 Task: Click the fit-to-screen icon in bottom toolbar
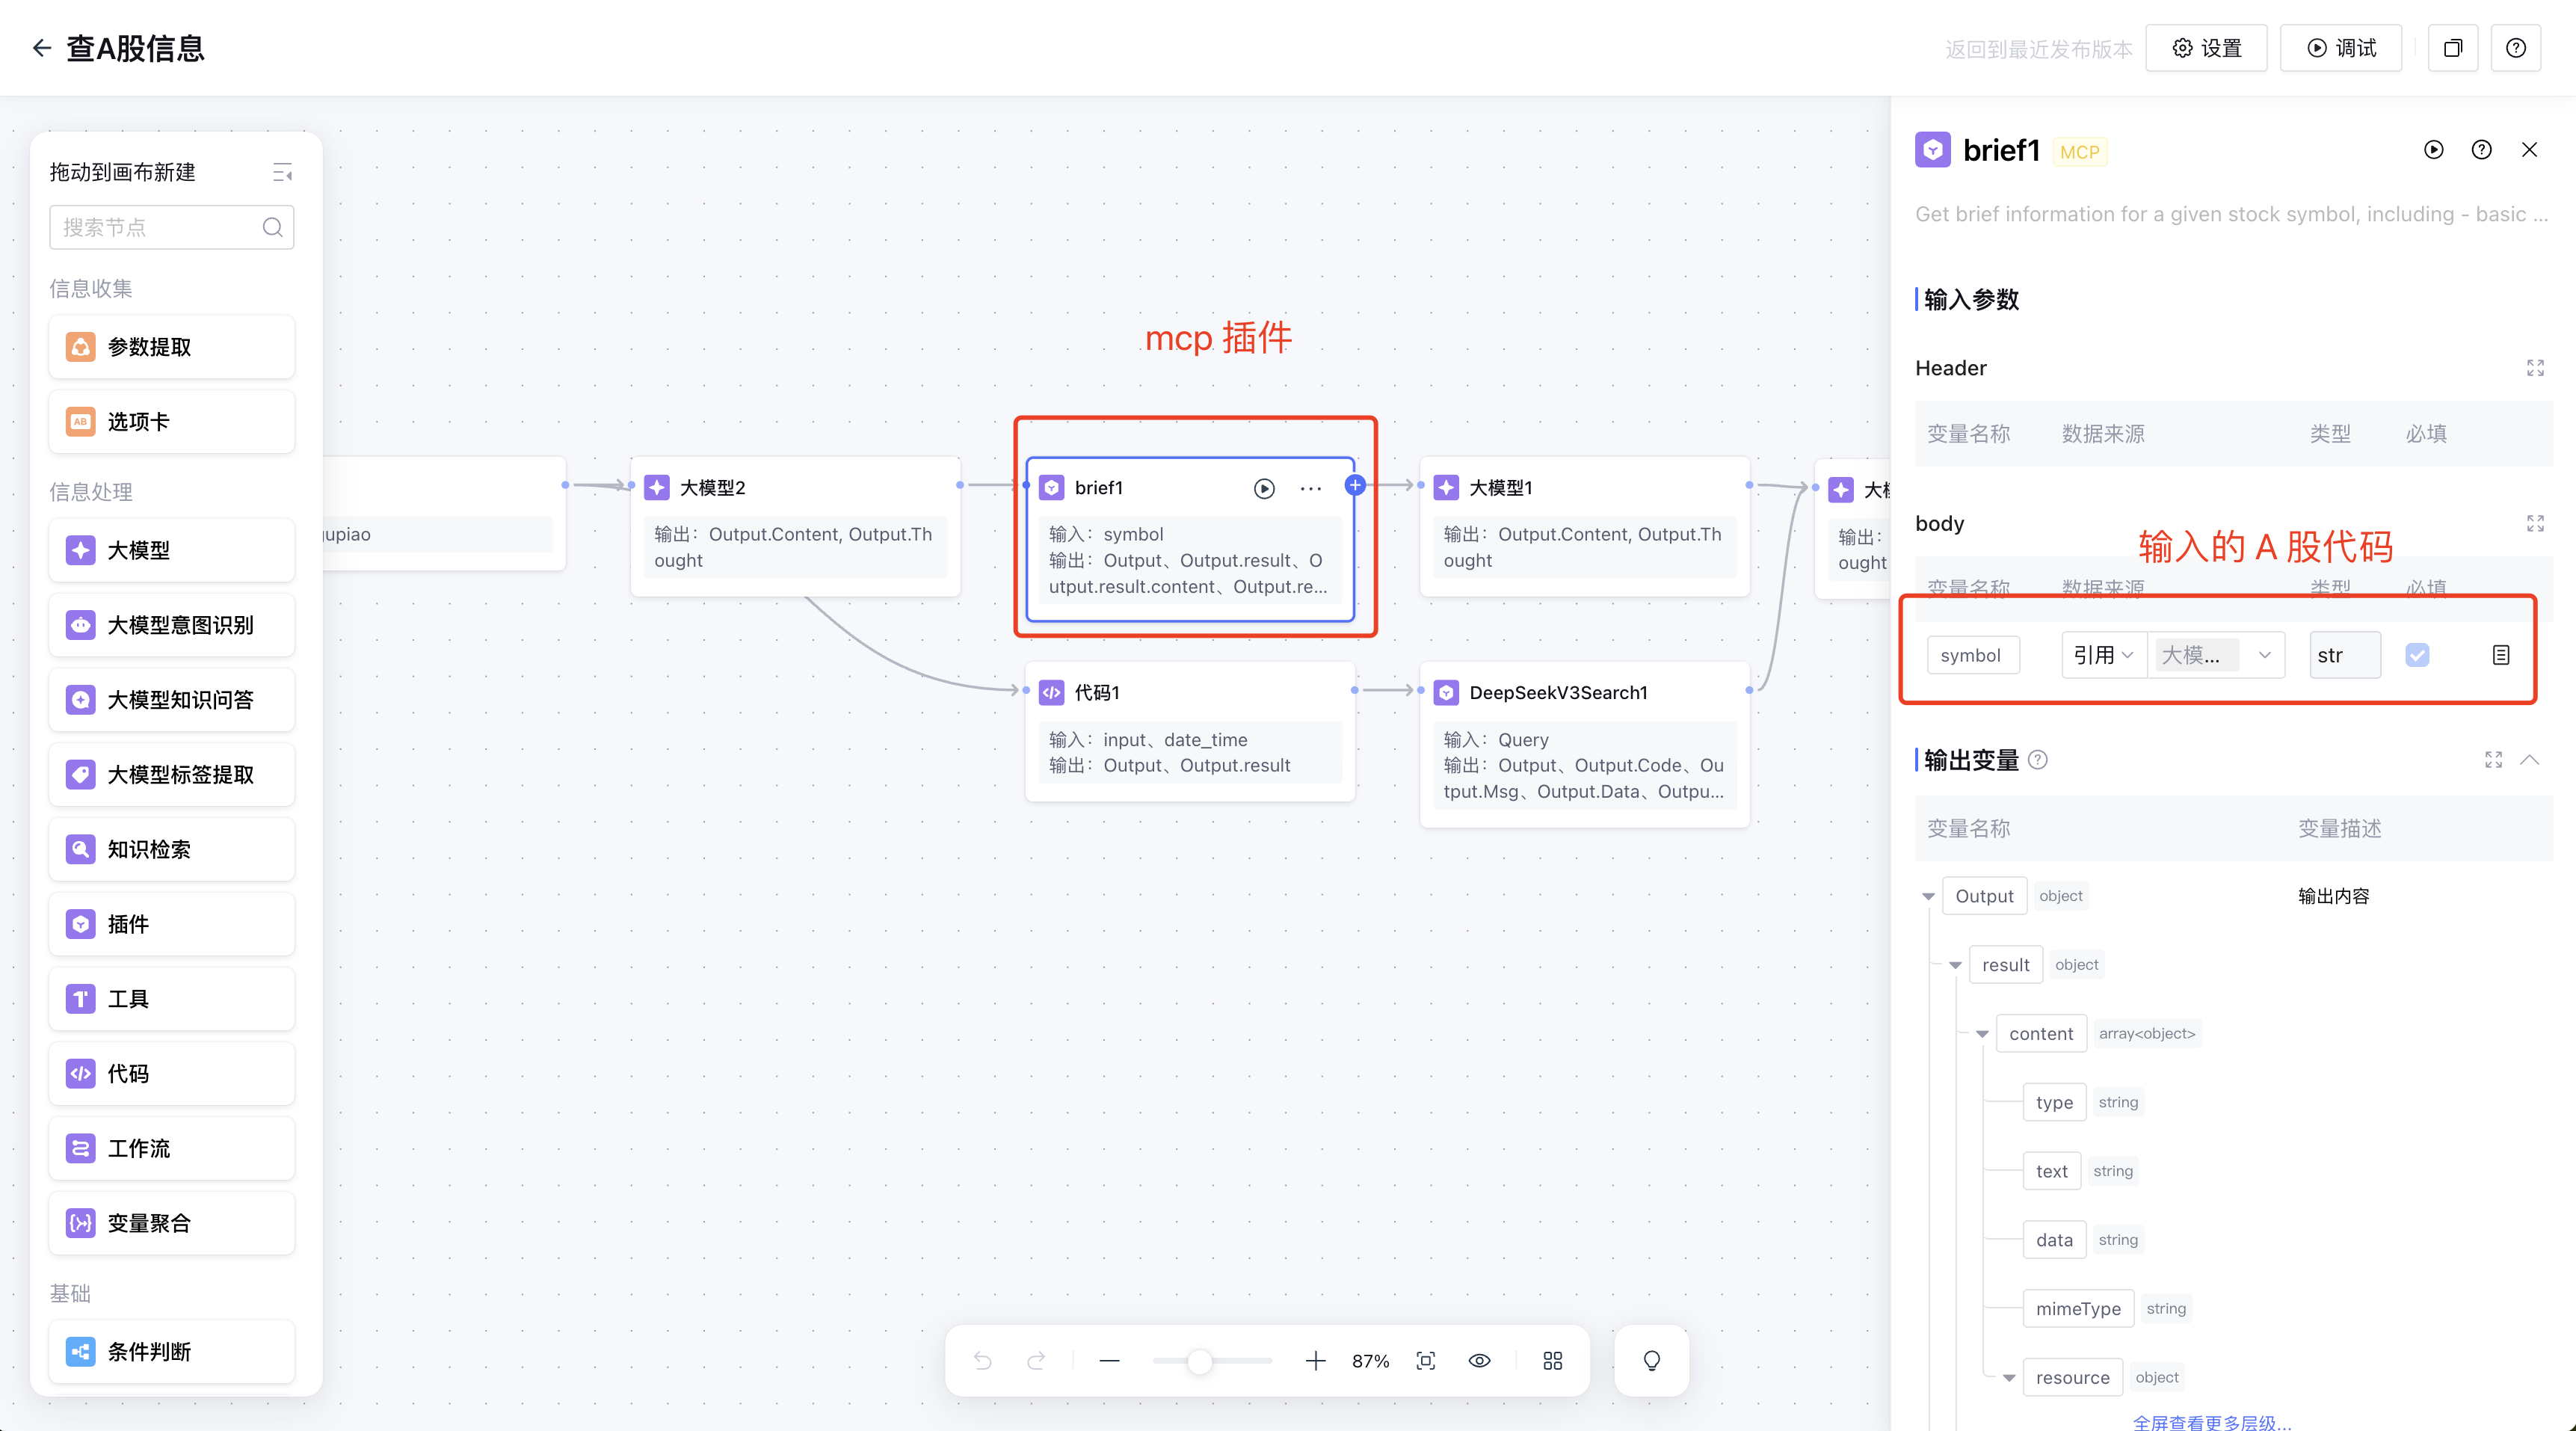pos(1425,1361)
